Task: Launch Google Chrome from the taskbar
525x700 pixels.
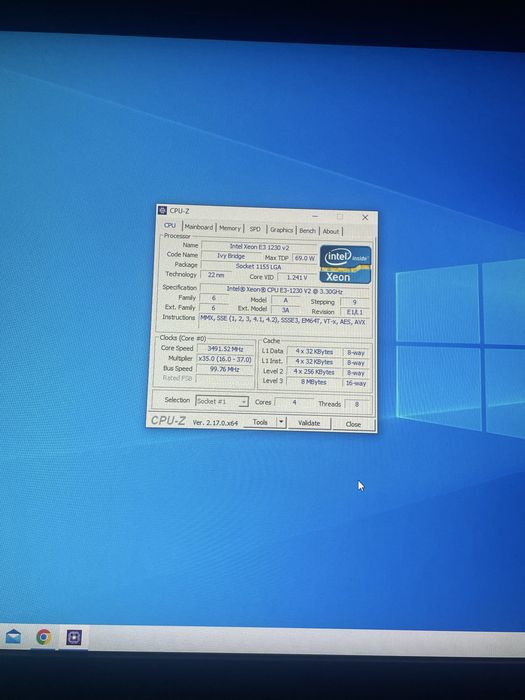Action: coord(43,637)
